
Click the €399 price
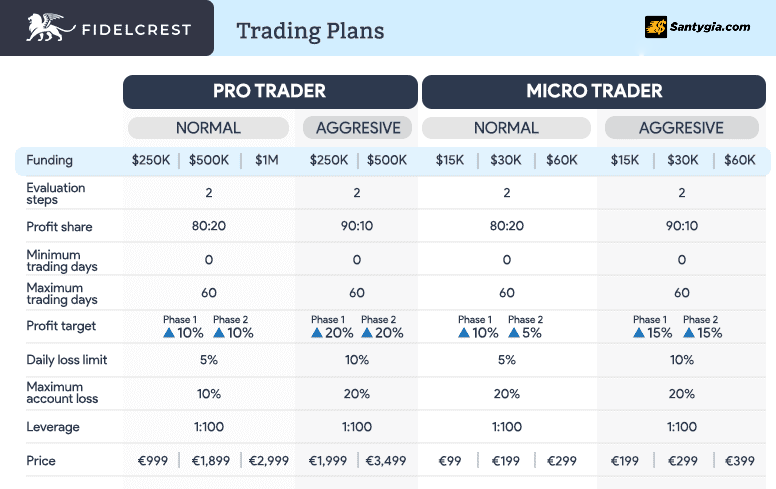(740, 461)
